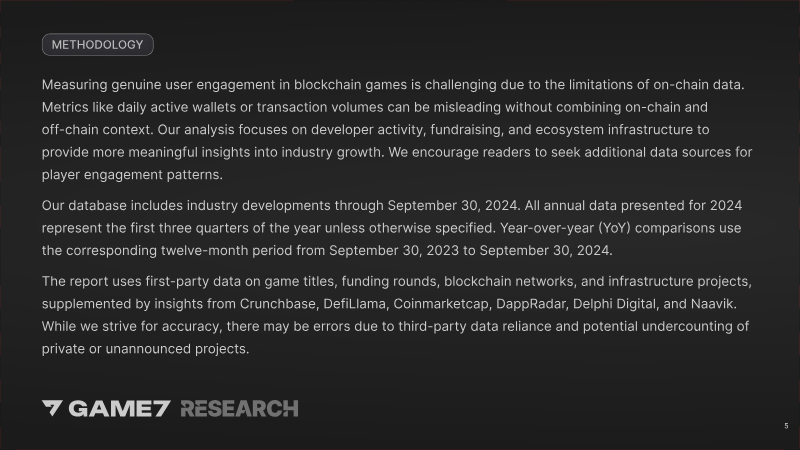The width and height of the screenshot is (800, 450).
Task: Click the Game7 arrow logo icon
Action: point(53,408)
